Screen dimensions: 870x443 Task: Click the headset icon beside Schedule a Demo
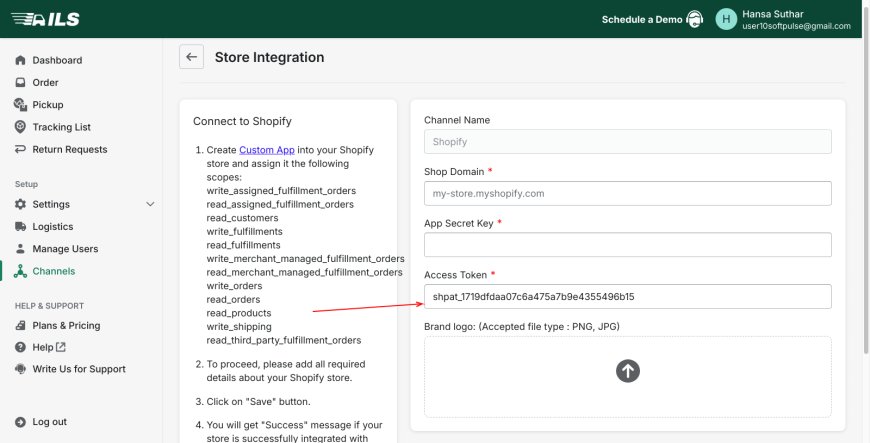(694, 19)
